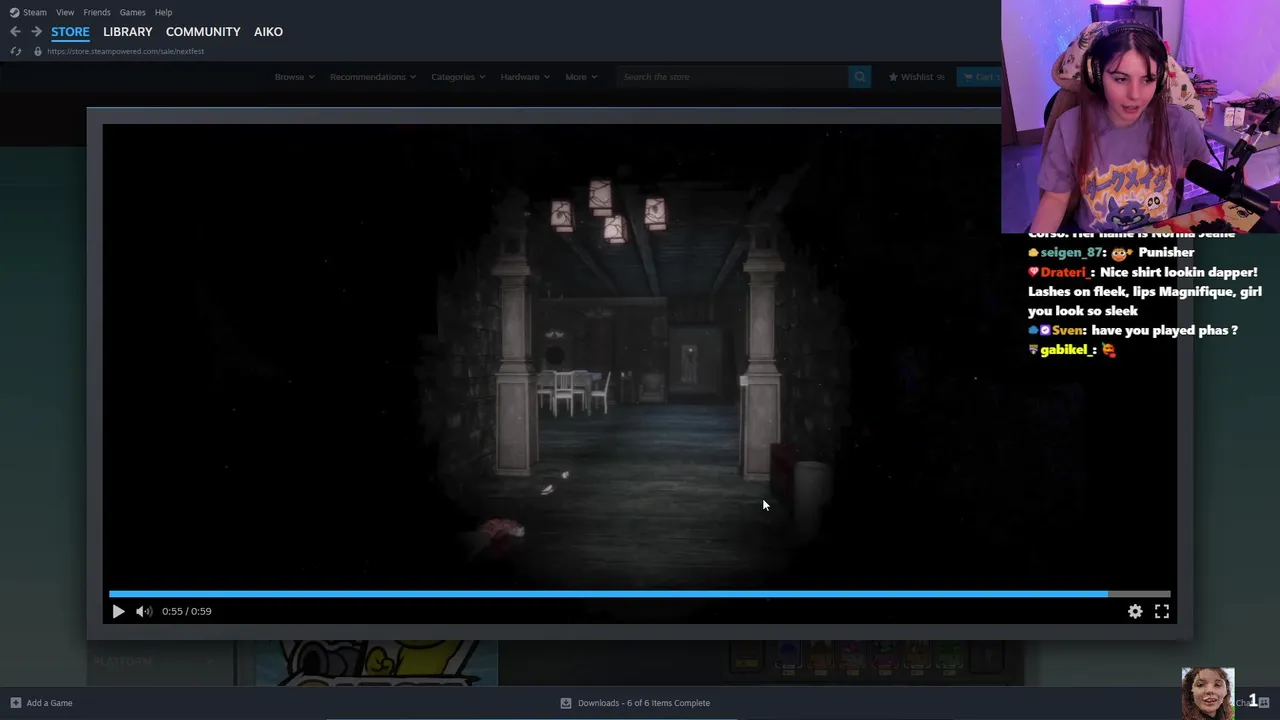
Task: Expand the Hardware dropdown
Action: (x=525, y=77)
